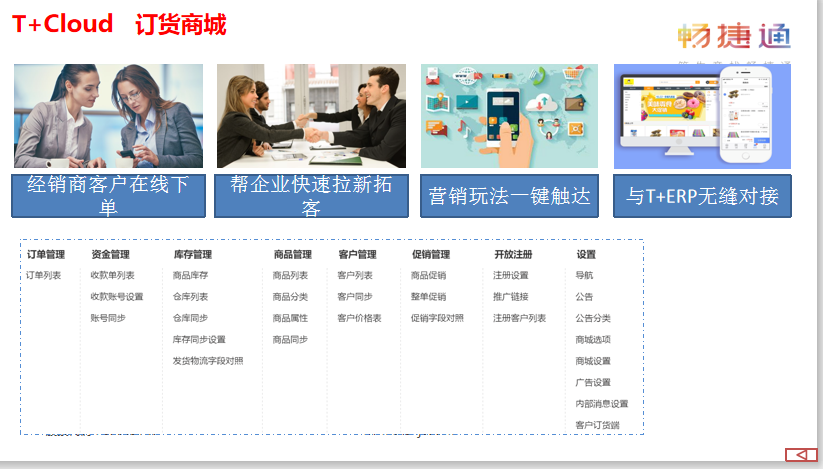Open 商品分类 link
This screenshot has width=823, height=469.
290,296
